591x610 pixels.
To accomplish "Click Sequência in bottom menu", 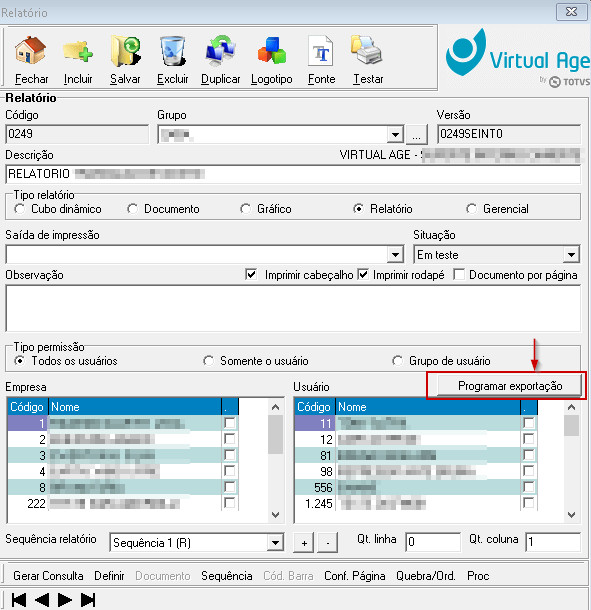I will click(227, 576).
